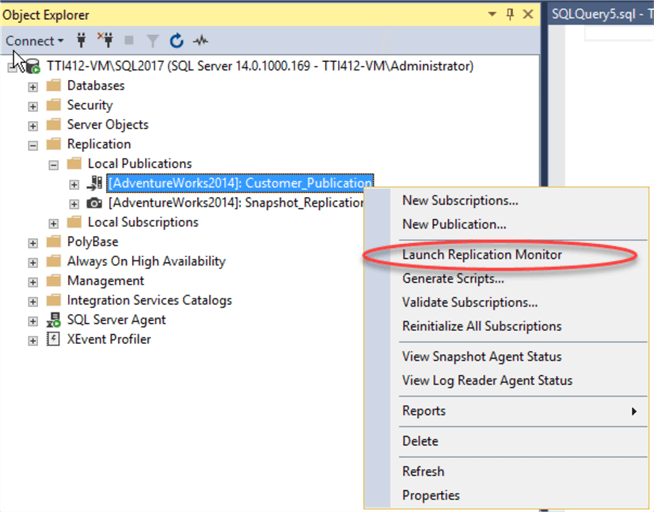Click the Integration Services Catalogs folder icon
Image resolution: width=654 pixels, height=512 pixels.
click(53, 300)
